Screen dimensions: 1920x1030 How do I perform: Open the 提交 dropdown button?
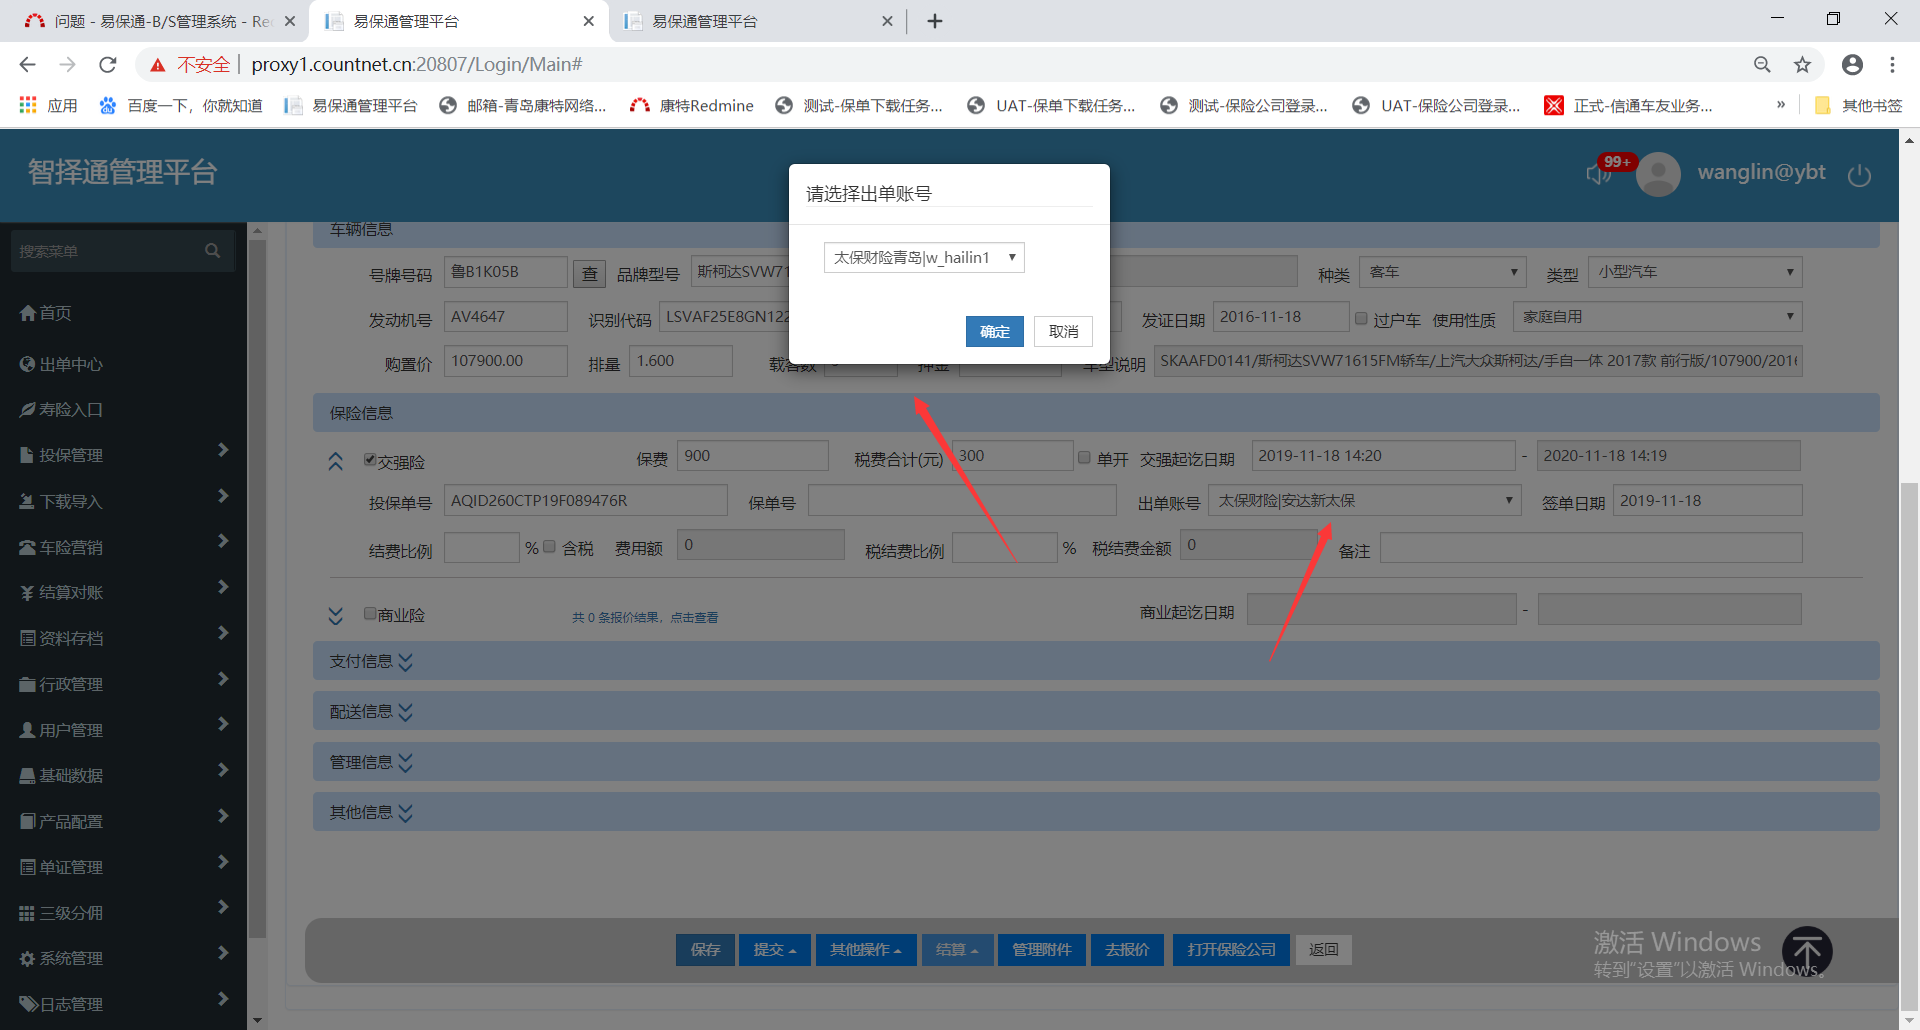pos(774,950)
